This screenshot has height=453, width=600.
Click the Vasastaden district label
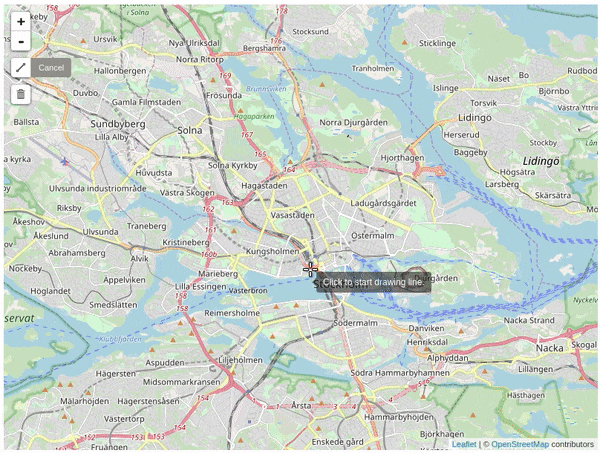(x=293, y=215)
